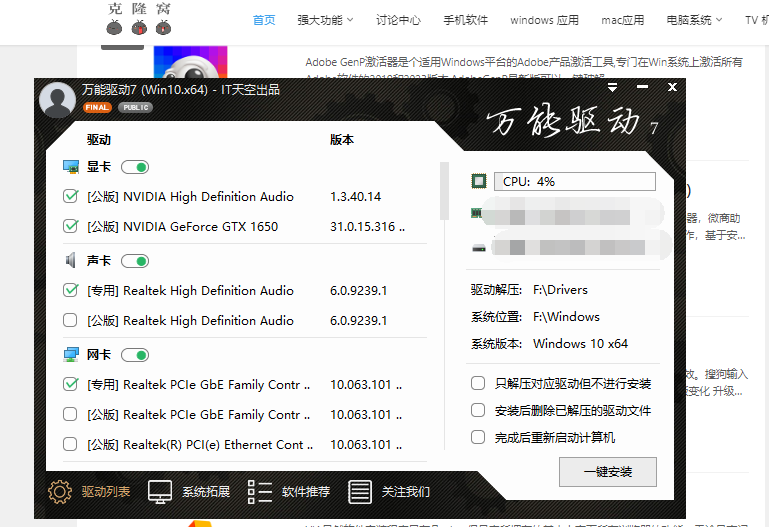Viewport: 769px width, 527px height.
Task: Open 讨论中心 on website nav
Action: point(398,20)
